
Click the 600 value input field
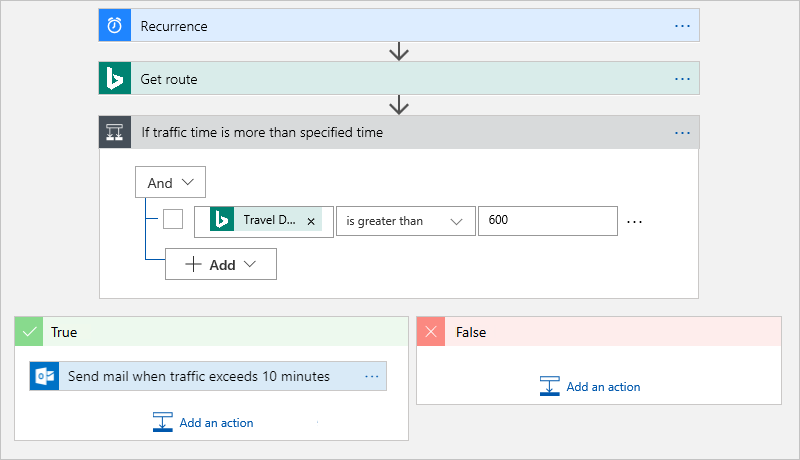coord(548,221)
